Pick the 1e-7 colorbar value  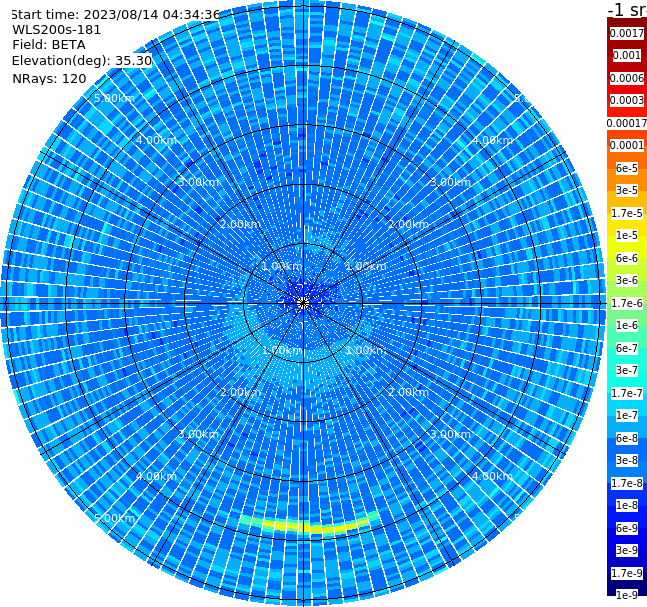[x=627, y=415]
